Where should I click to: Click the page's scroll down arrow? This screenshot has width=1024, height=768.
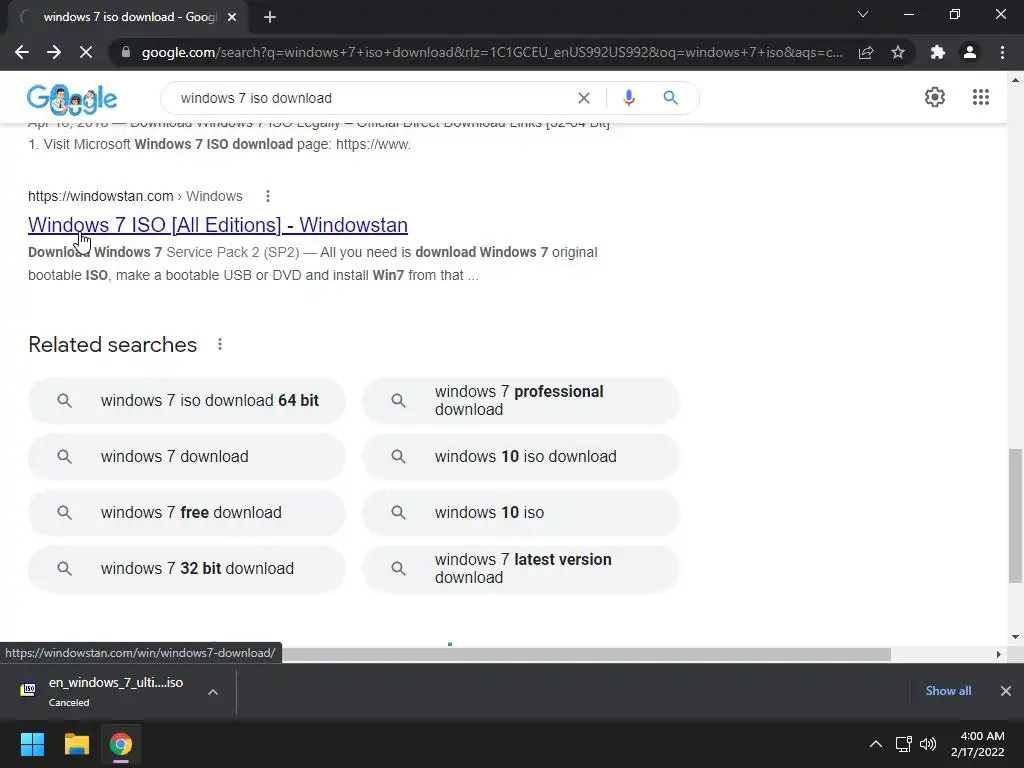[x=1015, y=637]
